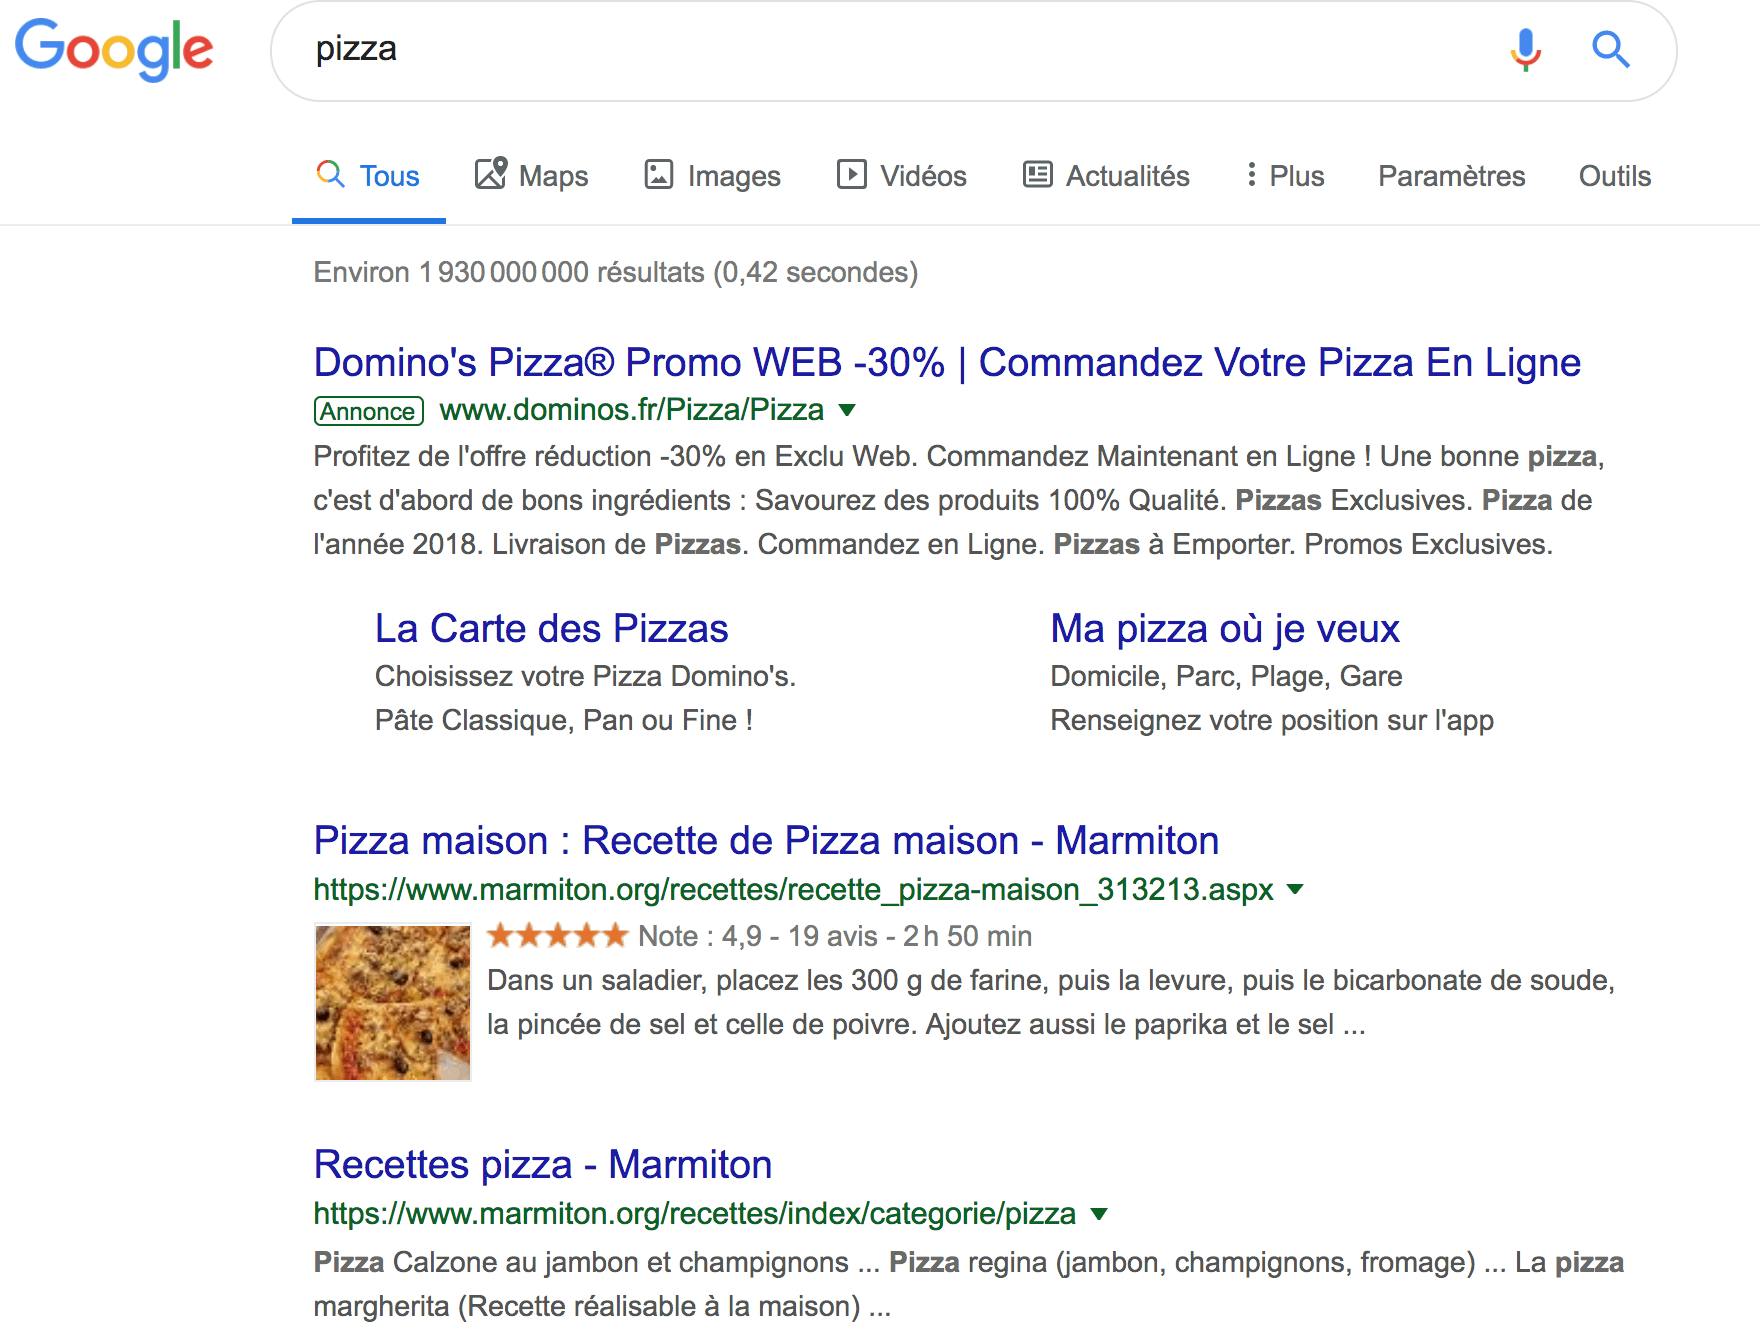Click the marmiton.org recette_pizza-maison URL
The image size is (1760, 1332).
[x=793, y=889]
